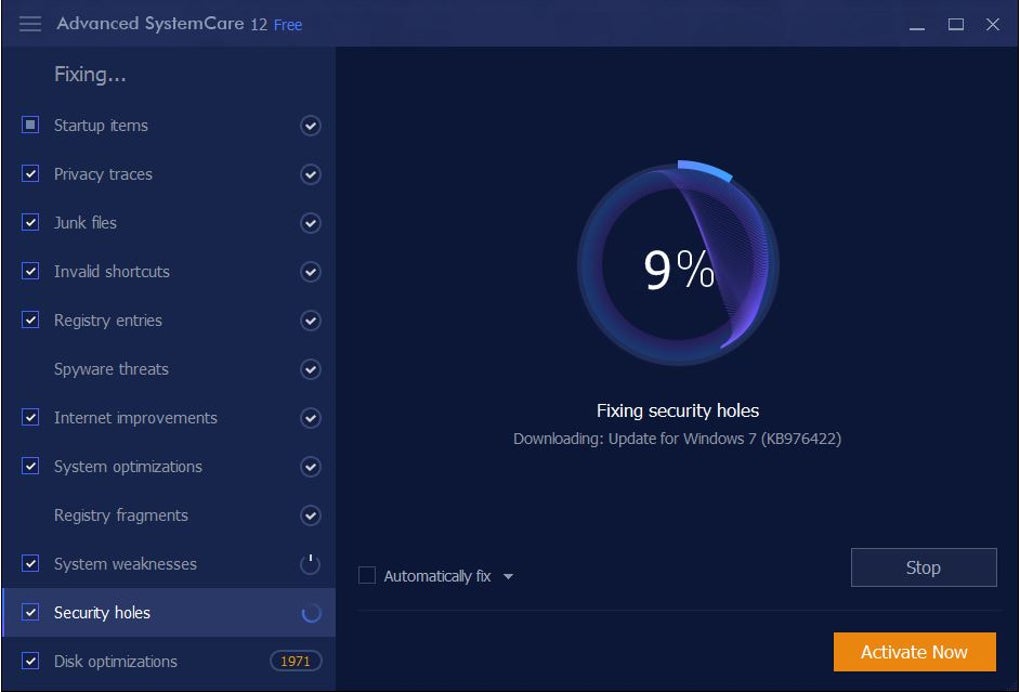This screenshot has height=692, width=1020.
Task: Click the Registry fragments done checkmark icon
Action: click(310, 515)
